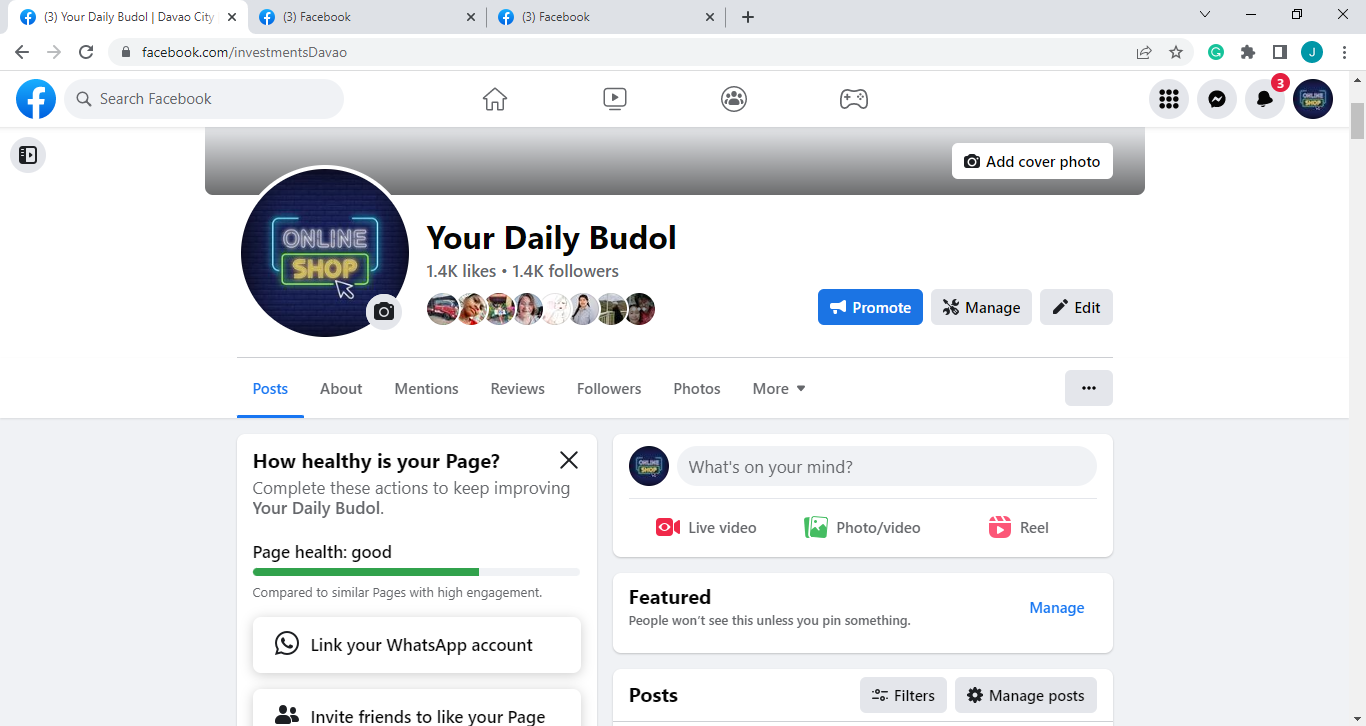Open the Groups icon in top navigation
Image resolution: width=1366 pixels, height=726 pixels.
point(734,99)
